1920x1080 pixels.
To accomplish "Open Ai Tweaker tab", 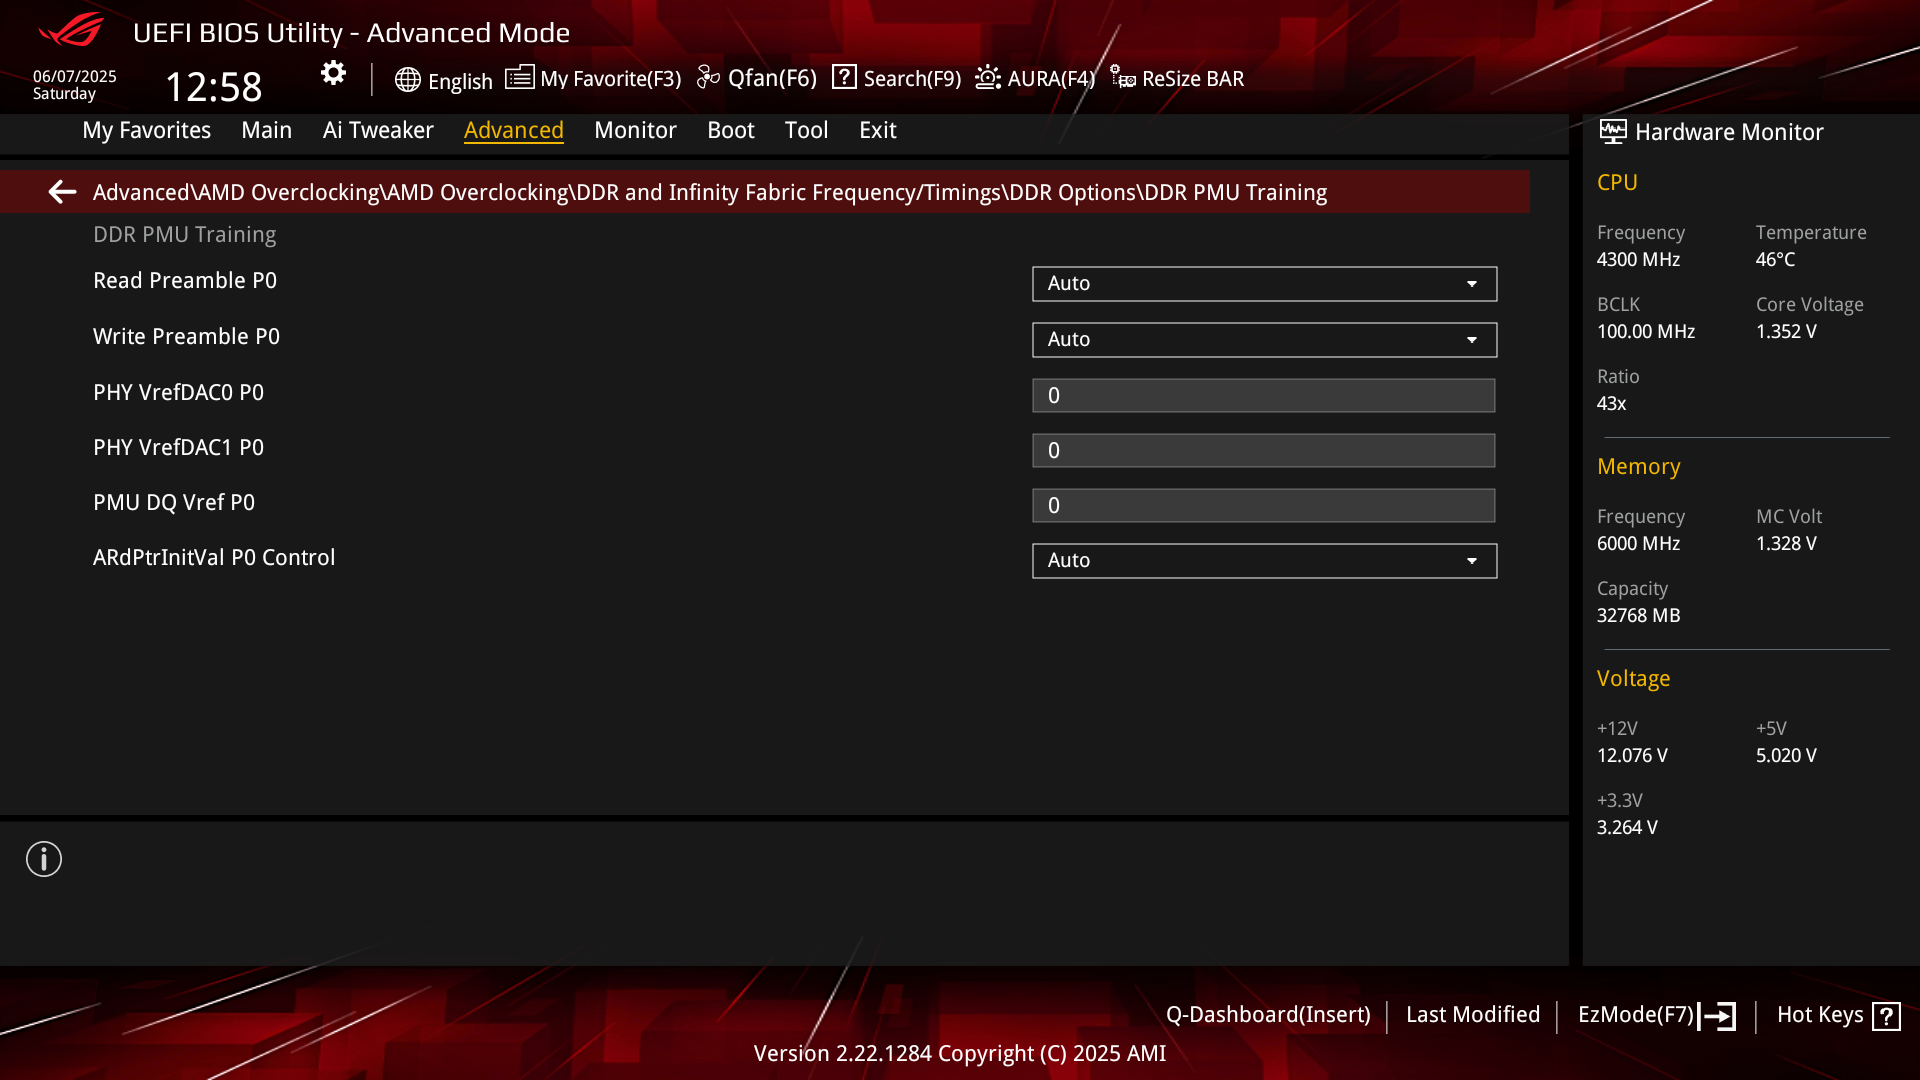I will pyautogui.click(x=378, y=130).
